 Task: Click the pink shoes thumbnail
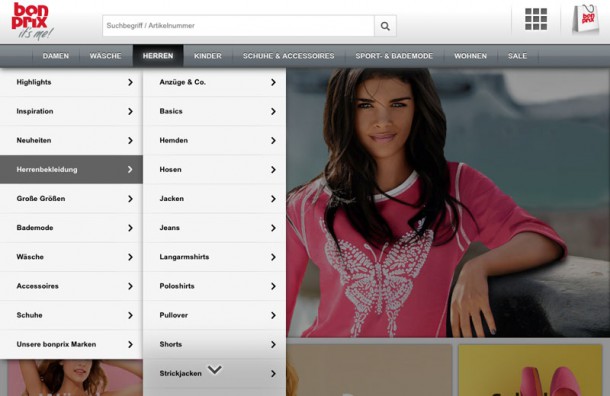point(530,370)
